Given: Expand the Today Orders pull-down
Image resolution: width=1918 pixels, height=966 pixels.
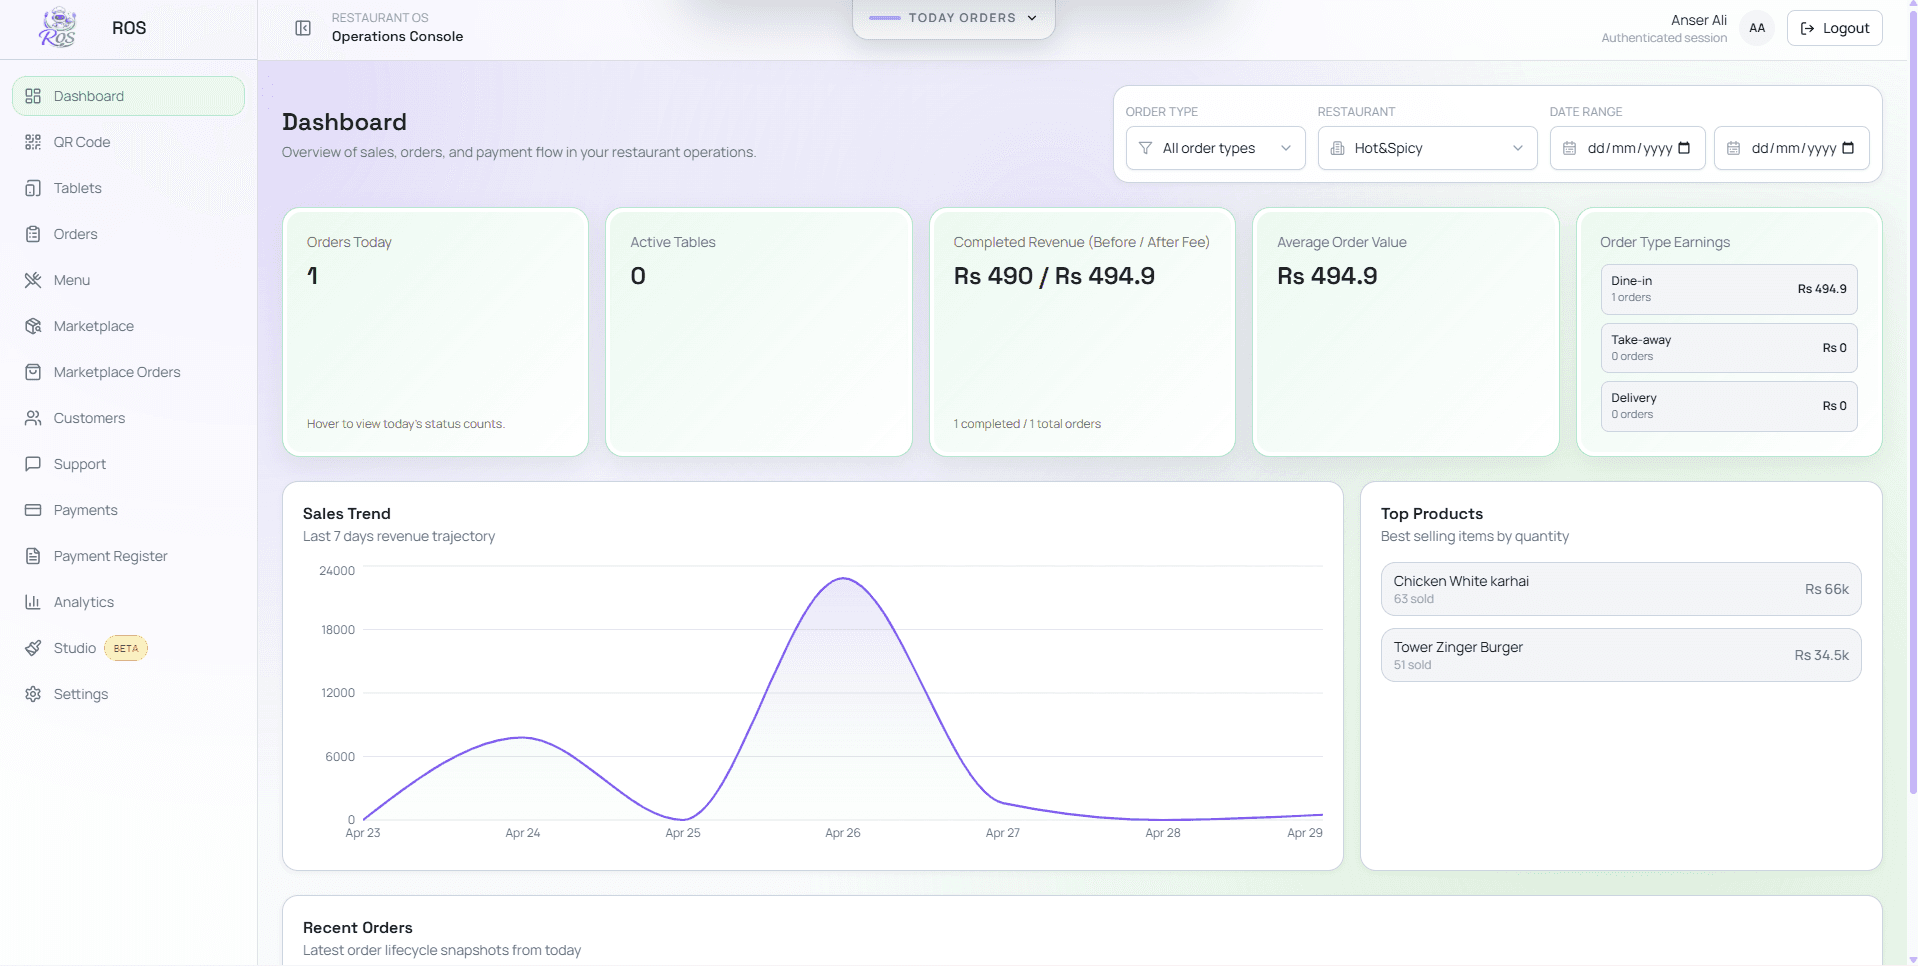Looking at the screenshot, I should pos(953,18).
